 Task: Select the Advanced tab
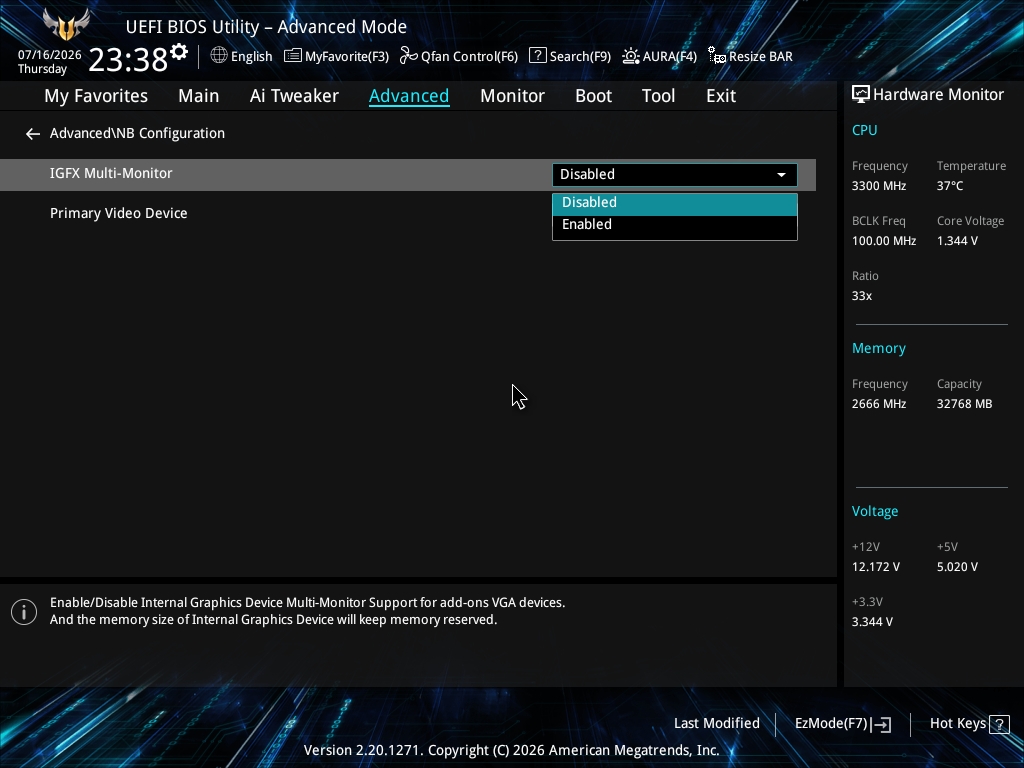point(409,96)
